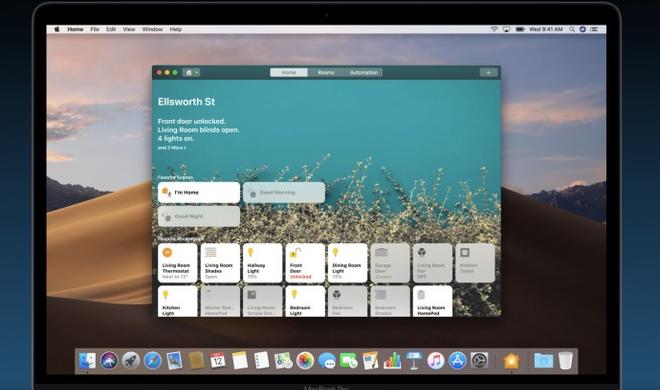
Task: Click the plus add button in toolbar
Action: [488, 72]
